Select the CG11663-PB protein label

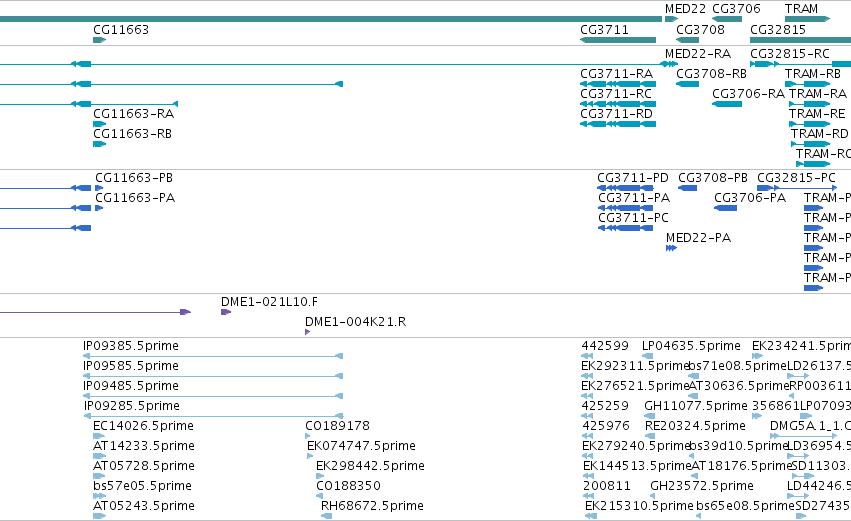coord(134,178)
